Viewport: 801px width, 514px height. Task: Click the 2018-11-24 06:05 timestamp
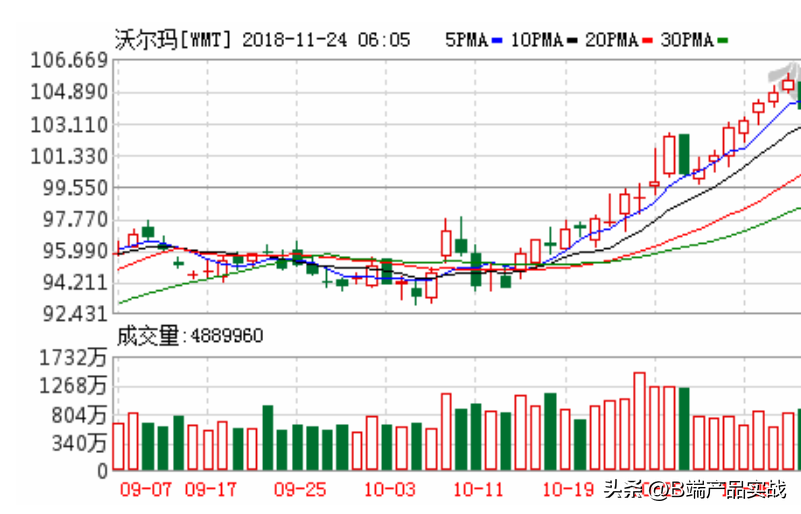click(x=326, y=40)
